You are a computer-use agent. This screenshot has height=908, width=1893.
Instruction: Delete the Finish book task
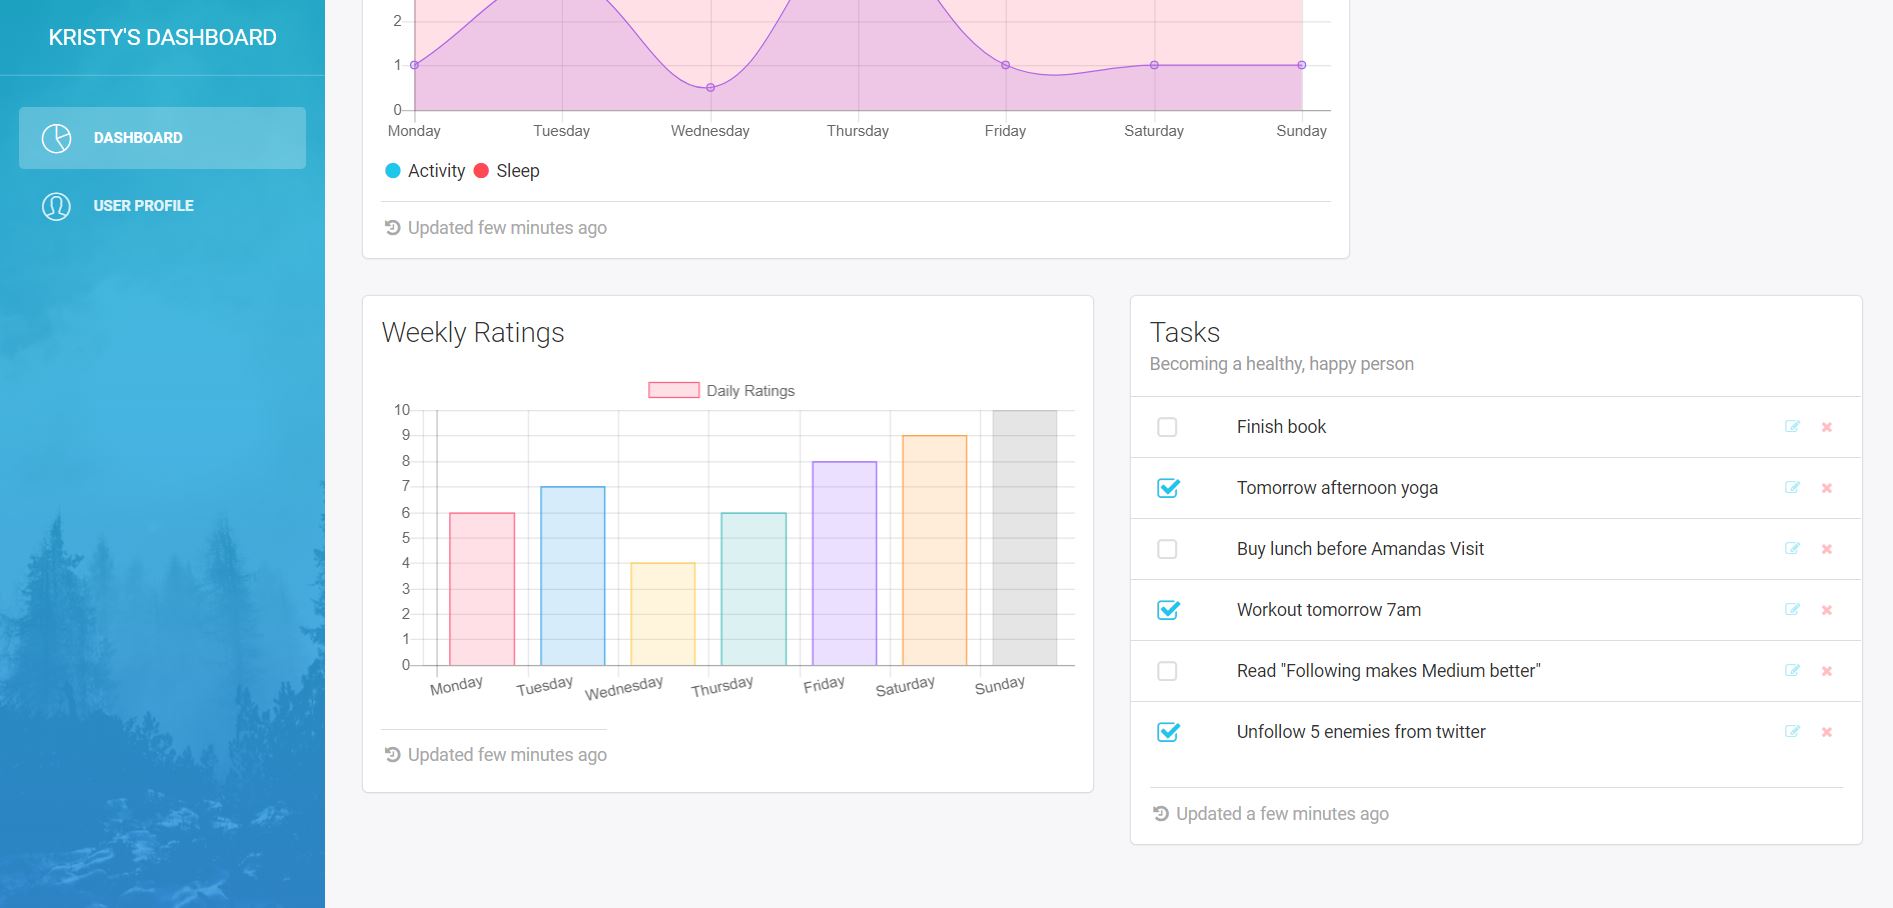(x=1827, y=427)
